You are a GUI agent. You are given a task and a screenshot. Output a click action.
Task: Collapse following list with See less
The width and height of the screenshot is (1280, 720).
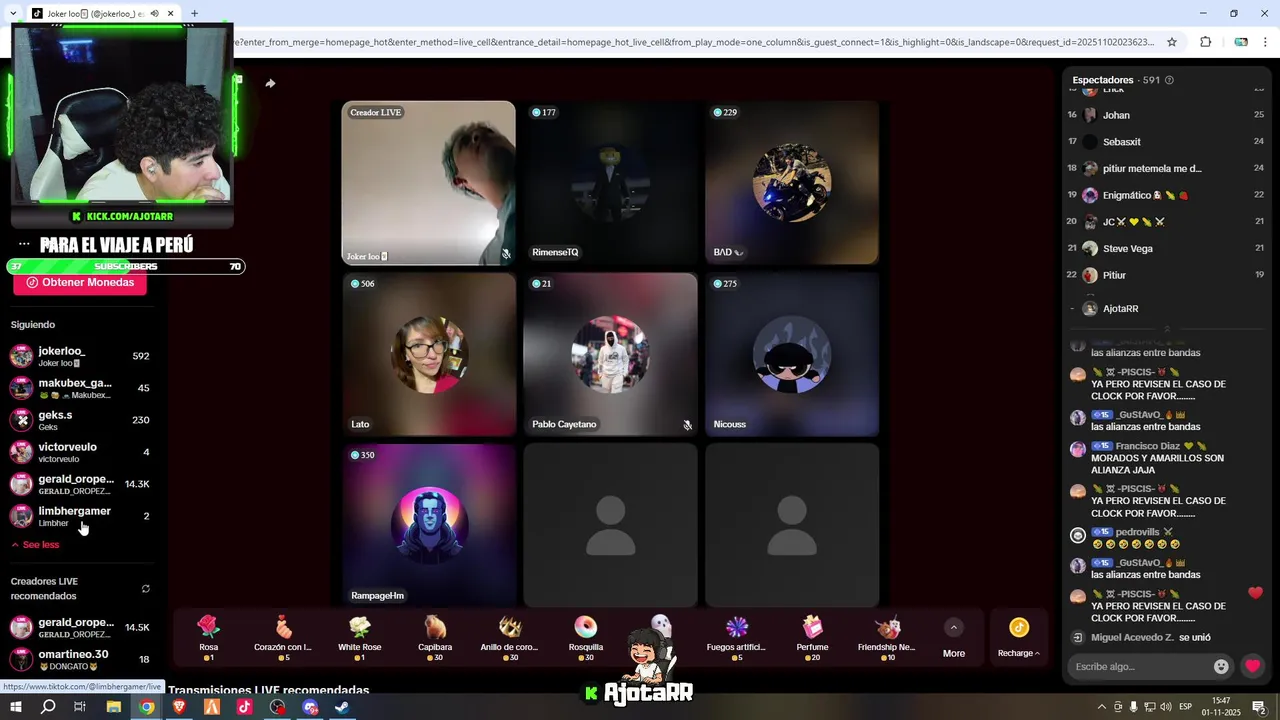tap(35, 545)
